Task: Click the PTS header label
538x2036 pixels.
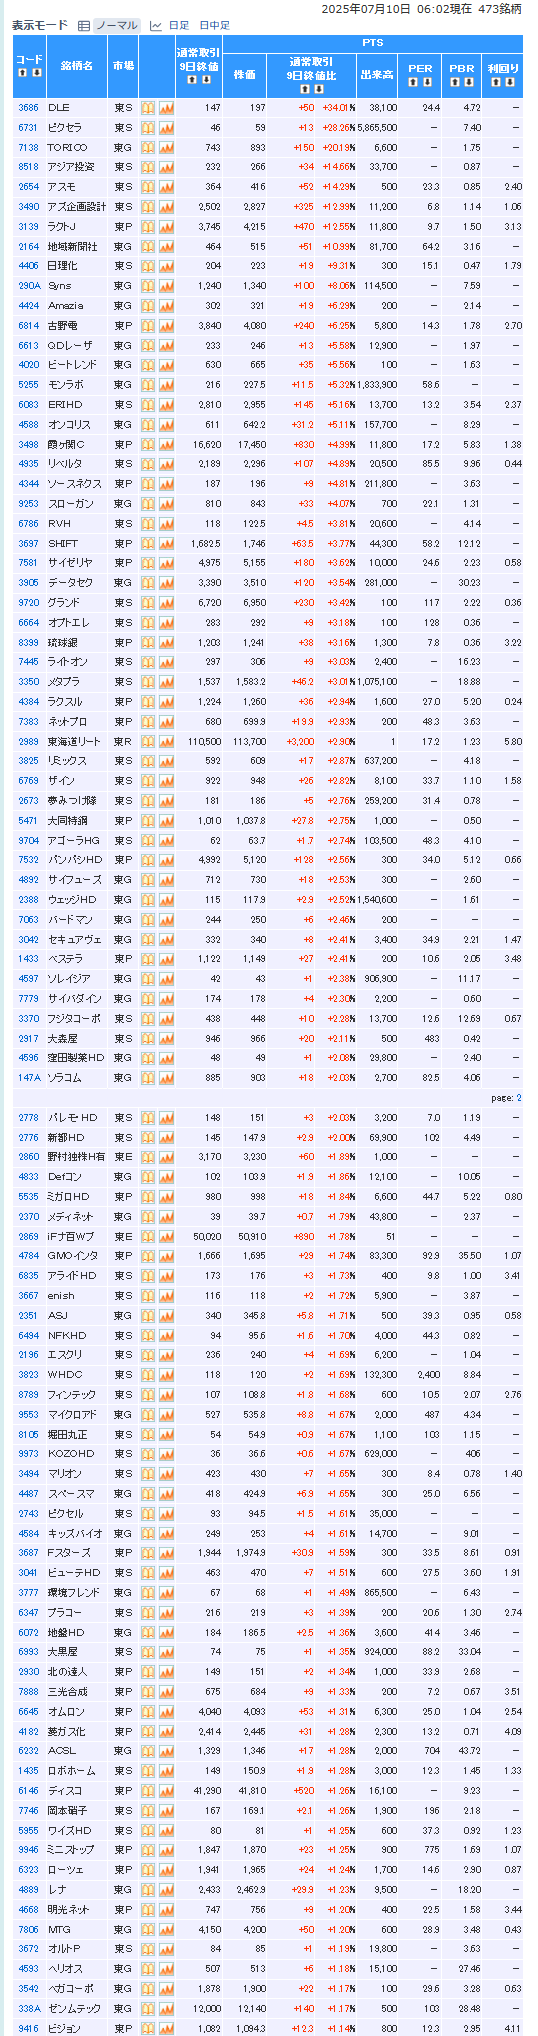Action: point(372,43)
